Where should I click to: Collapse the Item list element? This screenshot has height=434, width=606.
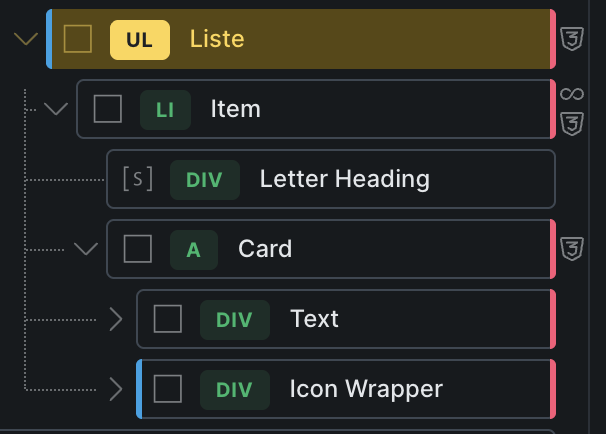point(56,109)
